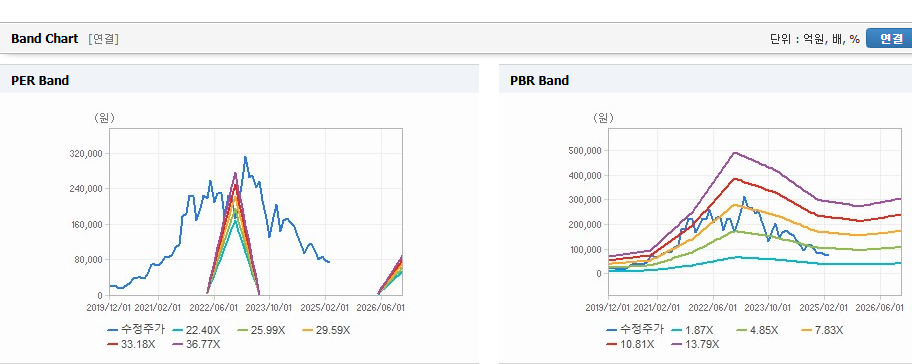Click the 단위 : 억원, 배, % text
This screenshot has height=364, width=912.
click(814, 39)
